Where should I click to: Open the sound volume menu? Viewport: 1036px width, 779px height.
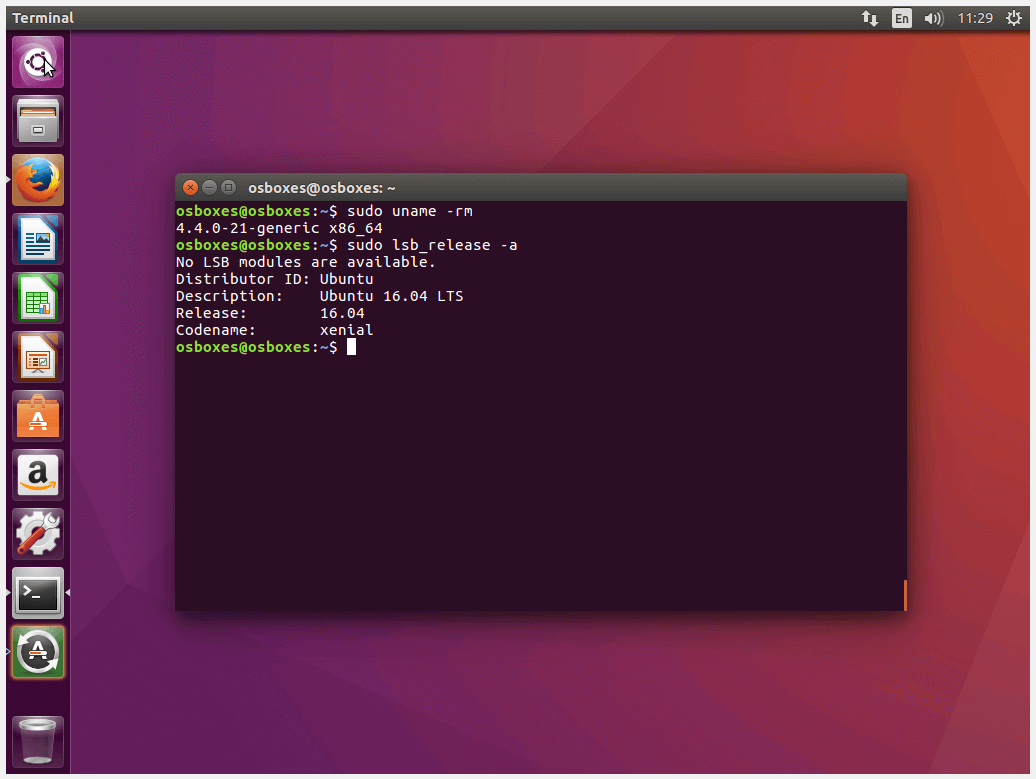click(x=932, y=17)
